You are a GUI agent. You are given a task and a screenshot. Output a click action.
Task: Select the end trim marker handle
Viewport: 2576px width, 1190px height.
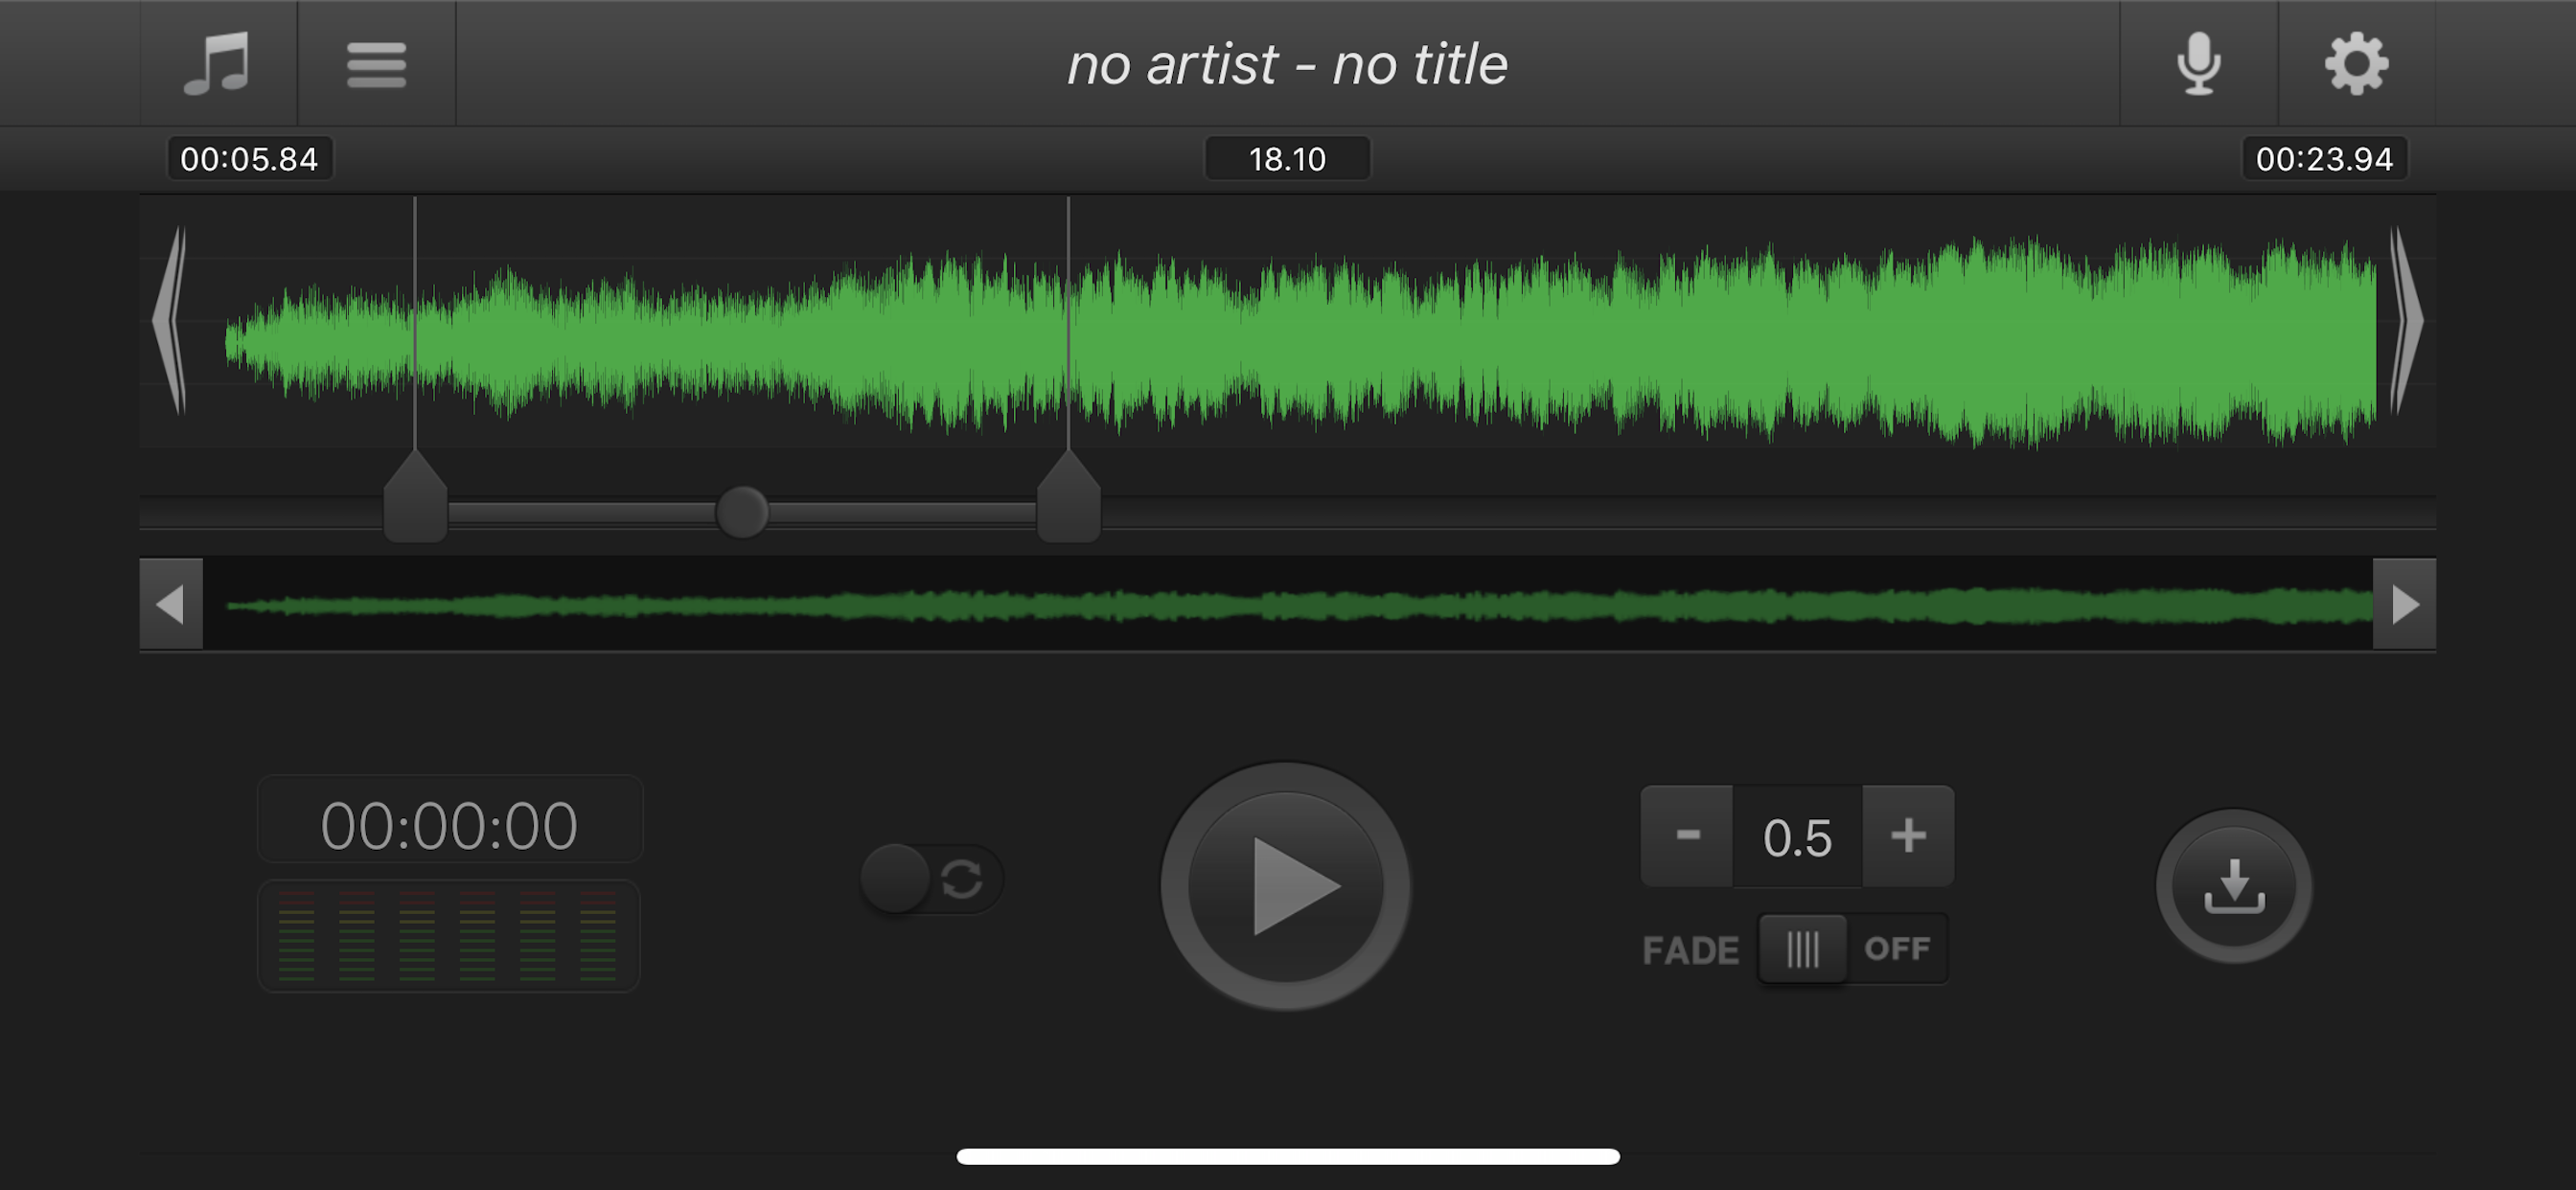[1068, 497]
